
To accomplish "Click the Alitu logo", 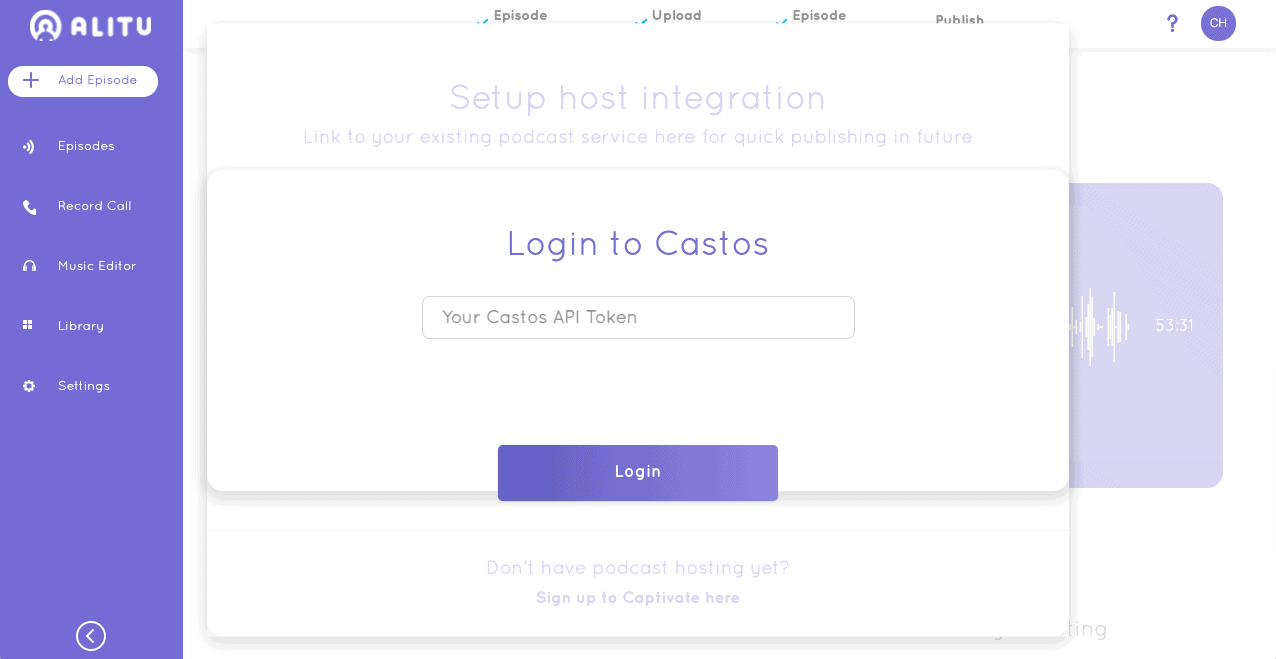I will pos(90,25).
